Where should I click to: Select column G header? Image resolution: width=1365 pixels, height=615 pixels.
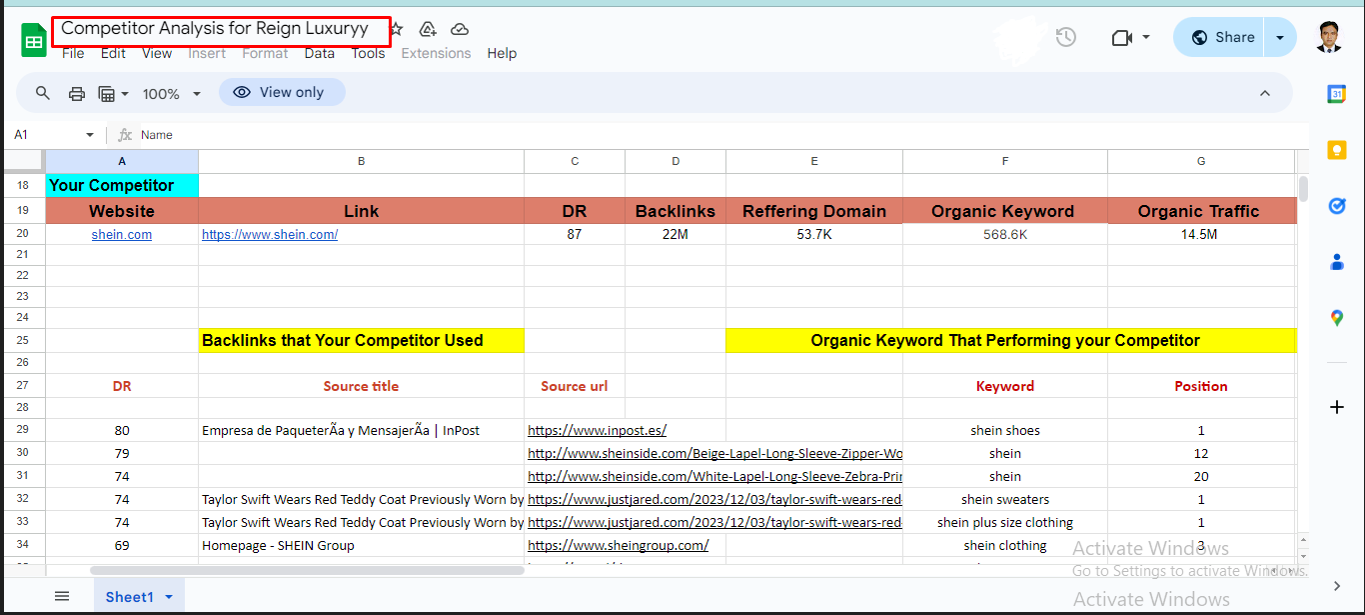pos(1201,161)
